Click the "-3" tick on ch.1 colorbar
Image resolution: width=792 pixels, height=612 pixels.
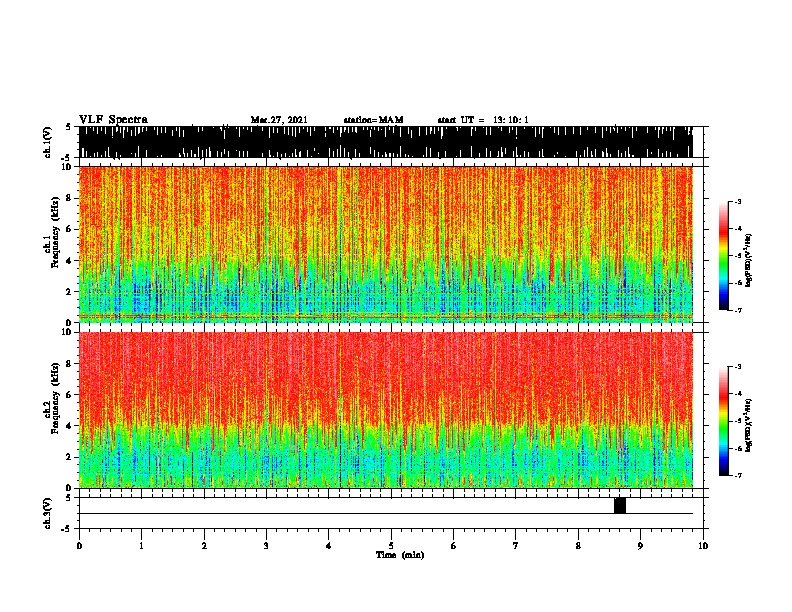coord(738,202)
